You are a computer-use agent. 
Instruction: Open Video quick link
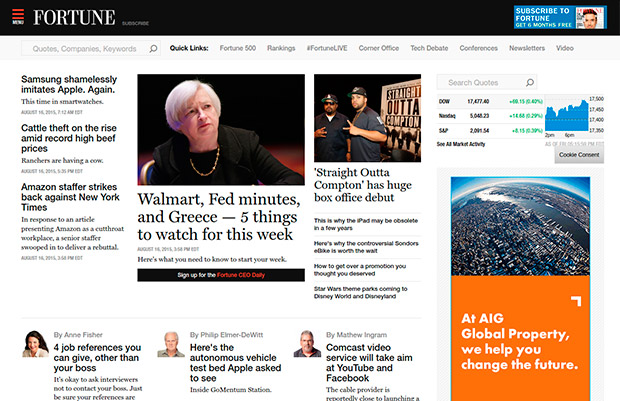565,48
